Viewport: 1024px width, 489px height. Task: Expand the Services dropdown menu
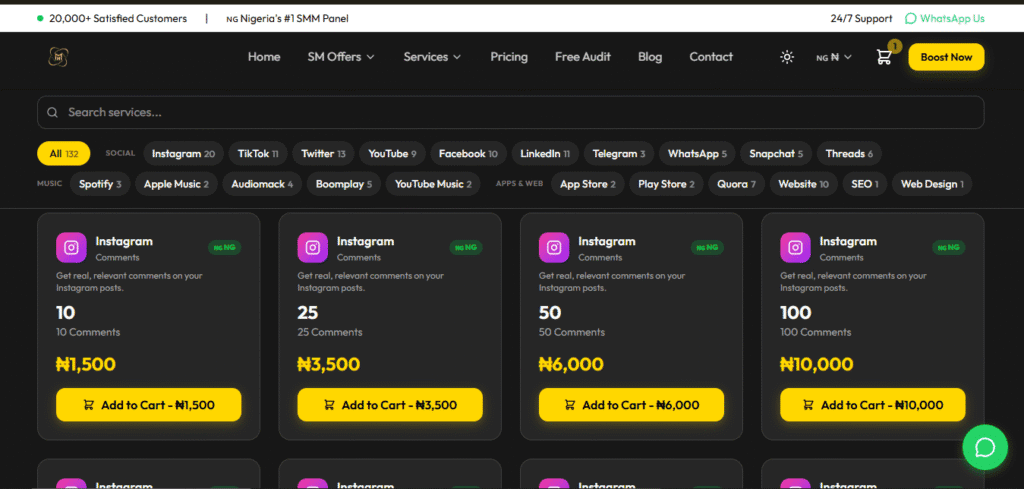coord(432,57)
